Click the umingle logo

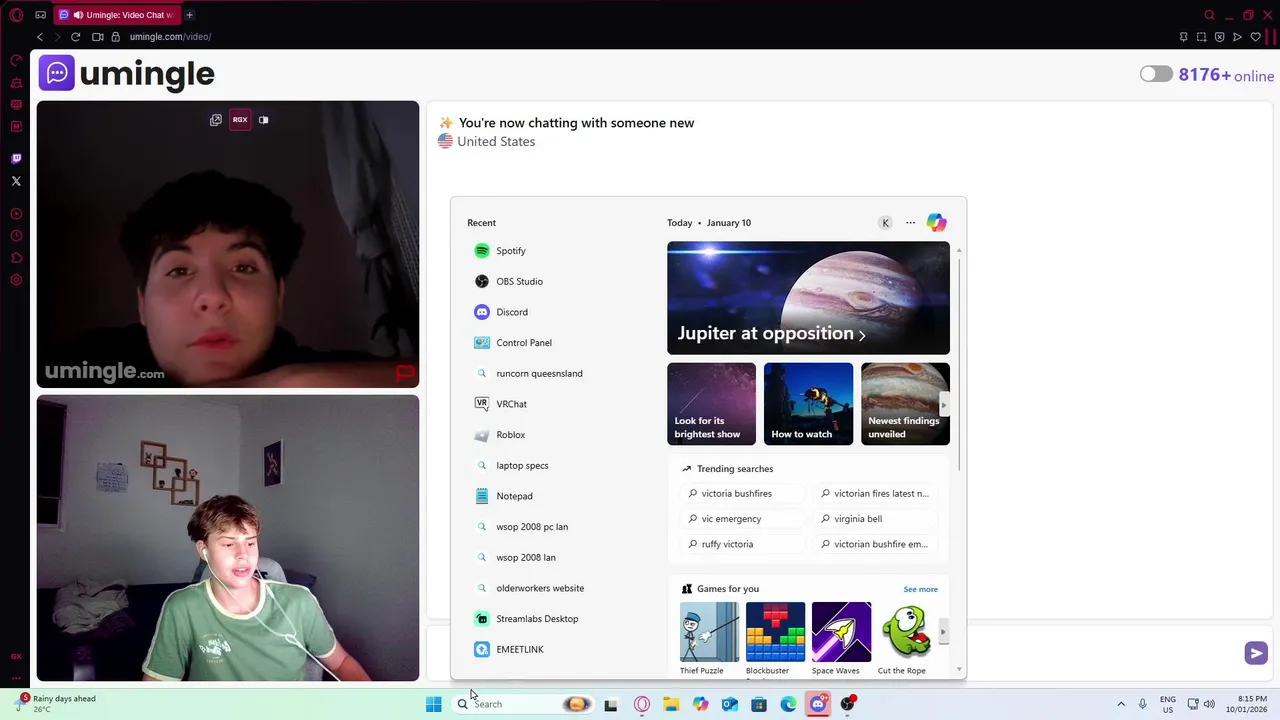tap(127, 73)
